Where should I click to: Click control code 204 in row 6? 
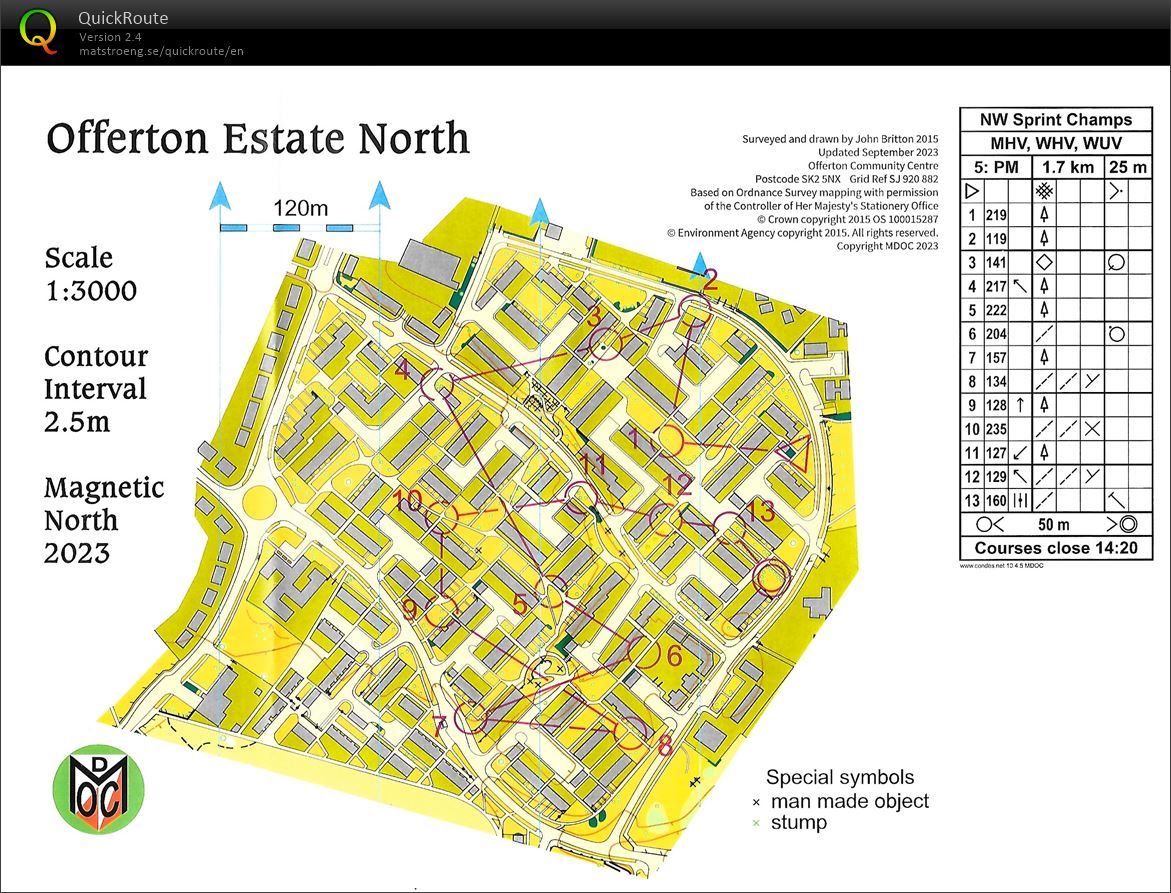(996, 334)
